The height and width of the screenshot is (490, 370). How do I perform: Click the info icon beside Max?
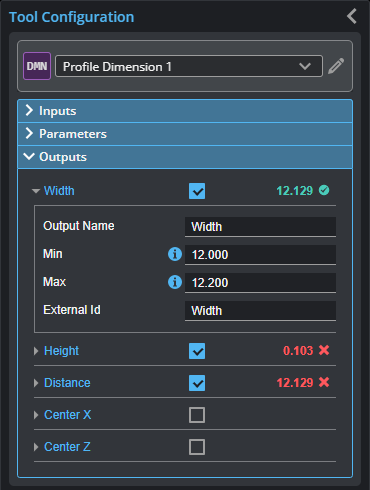click(x=175, y=282)
